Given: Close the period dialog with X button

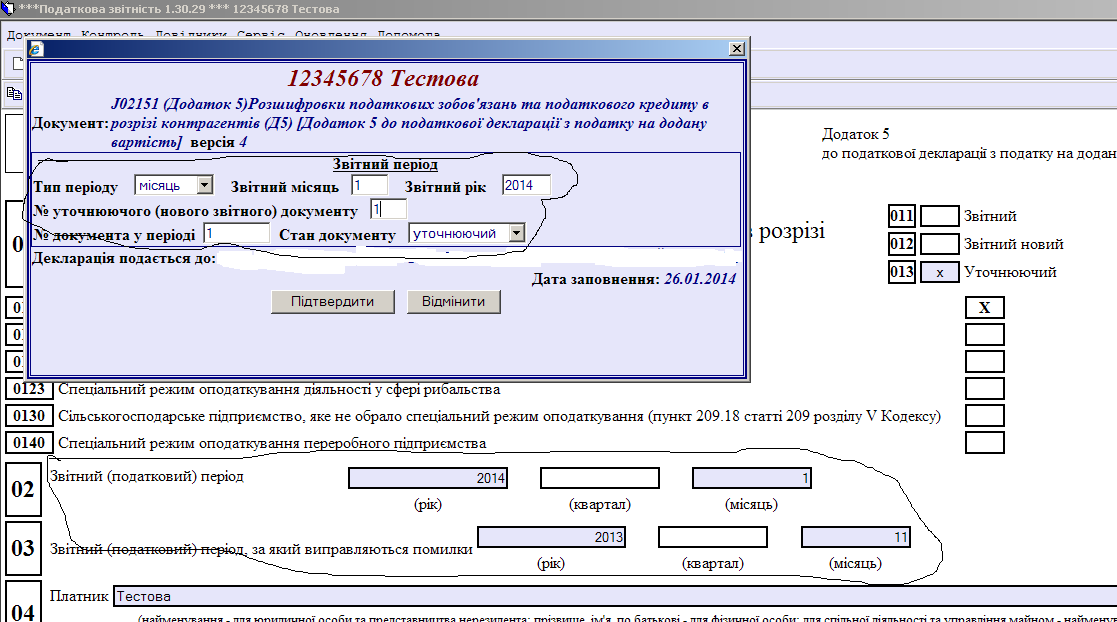Looking at the screenshot, I should coord(736,48).
